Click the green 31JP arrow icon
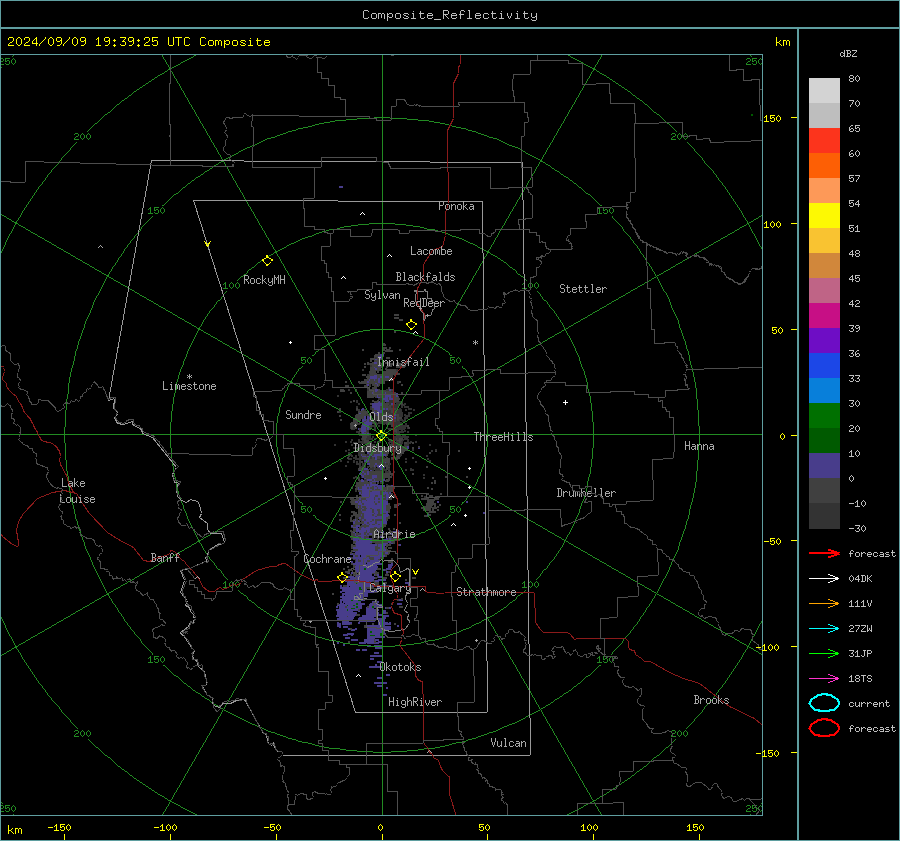 [824, 653]
